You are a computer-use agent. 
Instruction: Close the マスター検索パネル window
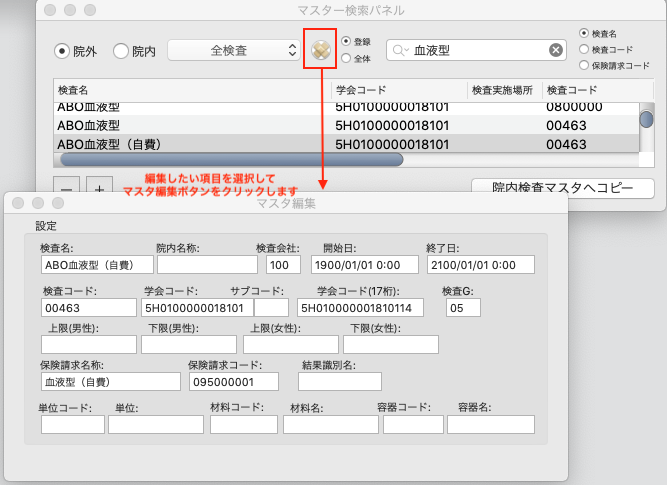[x=50, y=10]
